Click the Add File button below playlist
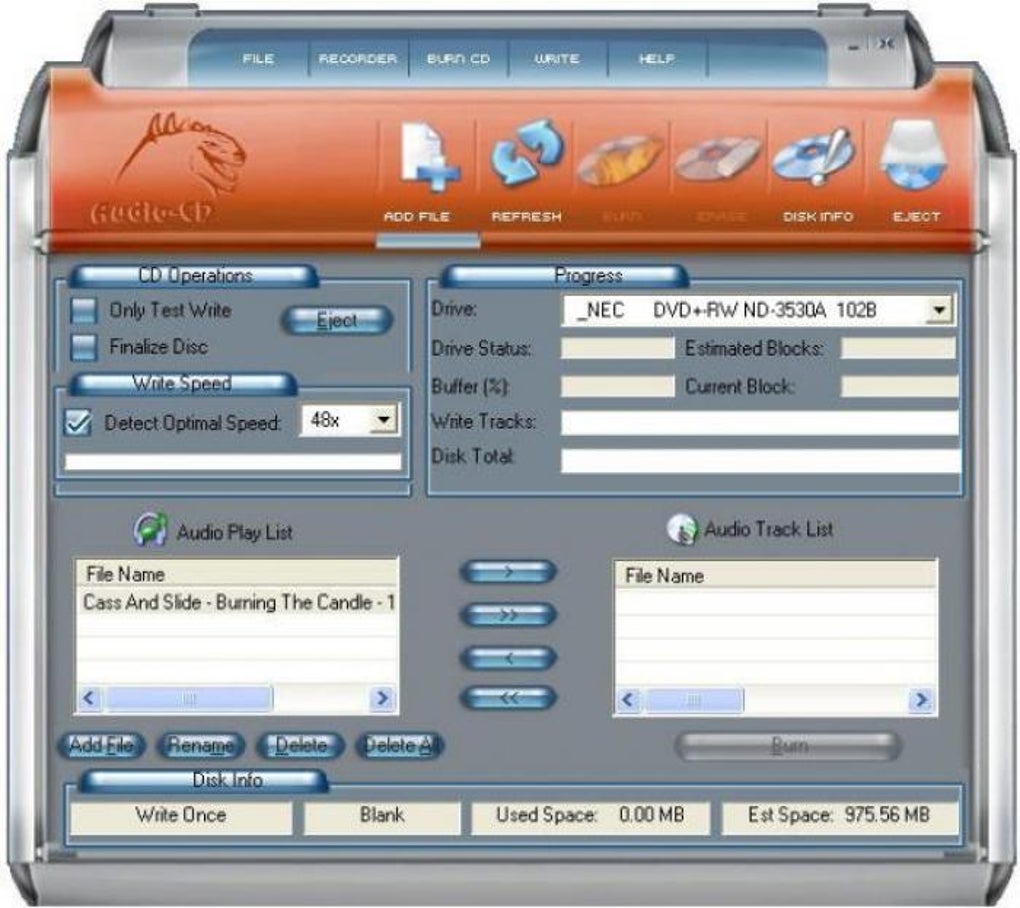1020x908 pixels. (x=102, y=745)
